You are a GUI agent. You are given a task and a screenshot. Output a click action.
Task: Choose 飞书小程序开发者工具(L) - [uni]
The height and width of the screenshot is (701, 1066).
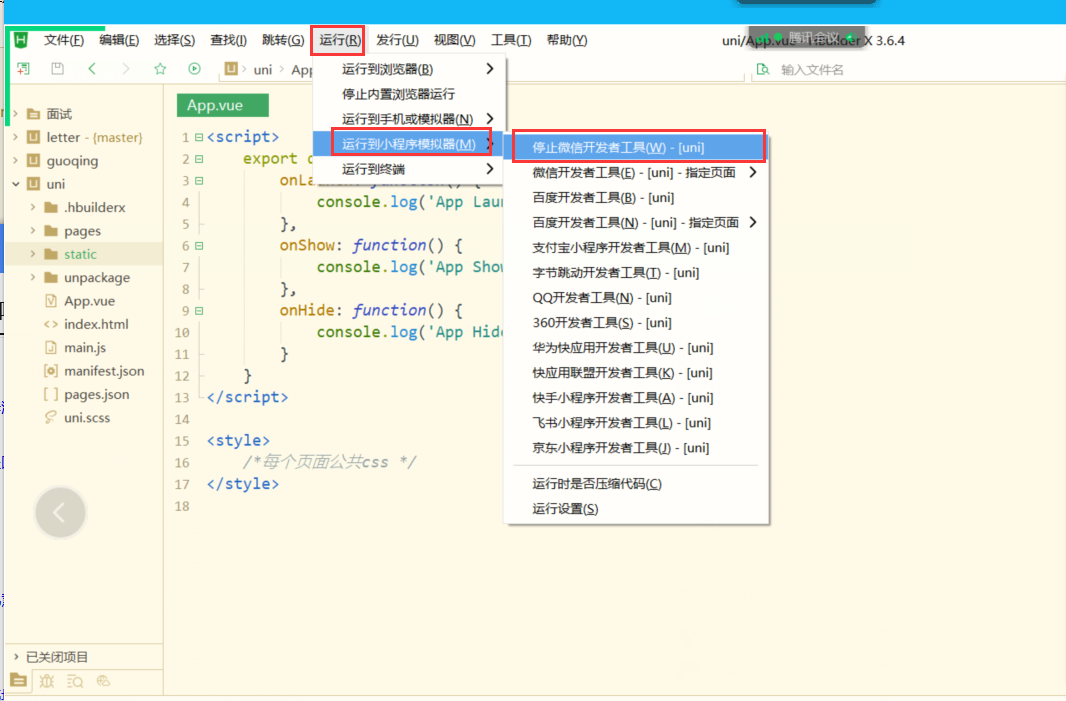tap(637, 423)
